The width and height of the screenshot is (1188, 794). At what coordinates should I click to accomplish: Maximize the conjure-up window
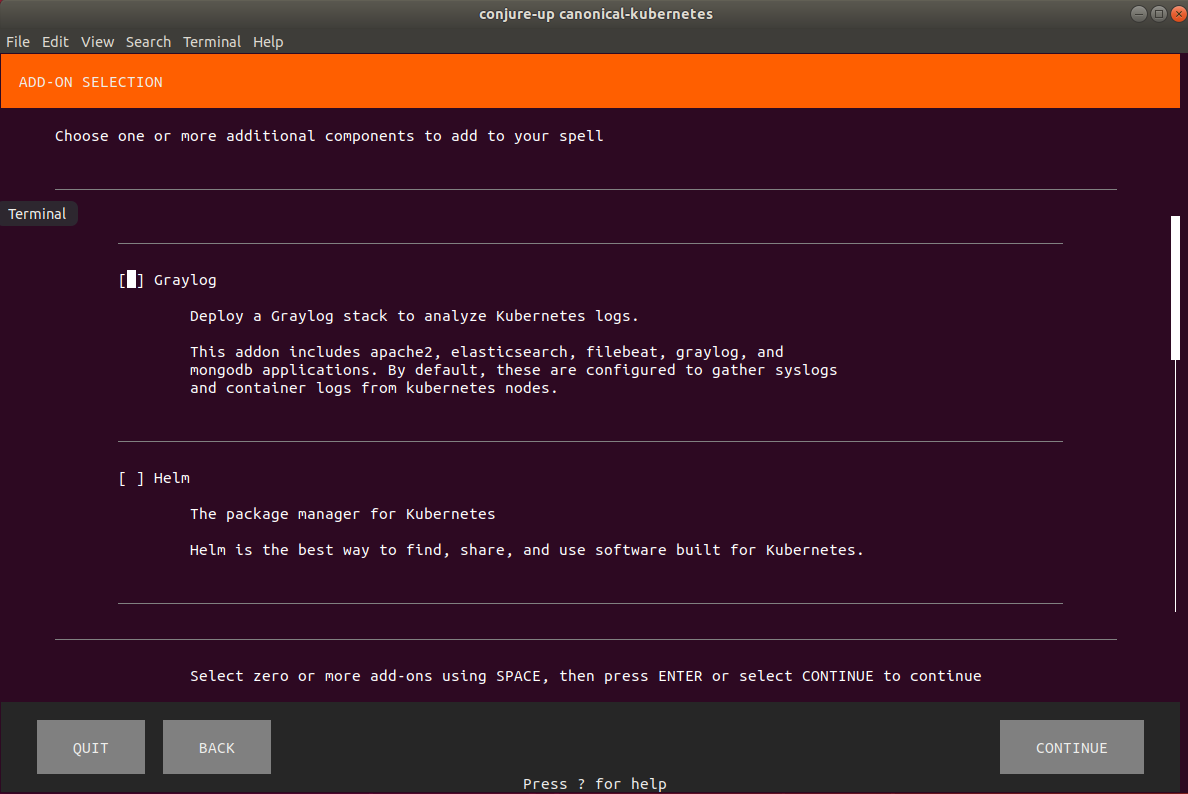tap(1158, 14)
